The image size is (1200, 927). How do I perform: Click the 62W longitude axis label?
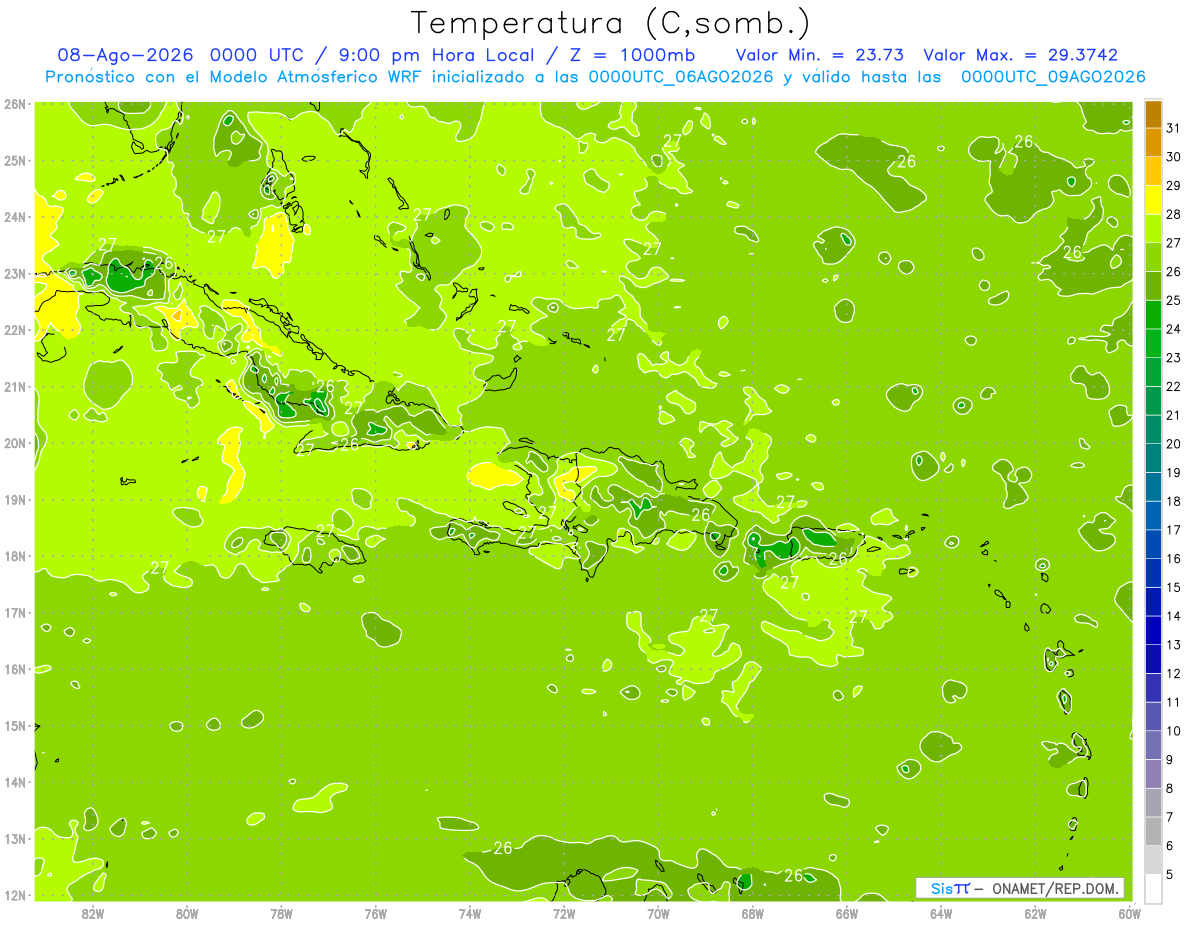click(1035, 913)
